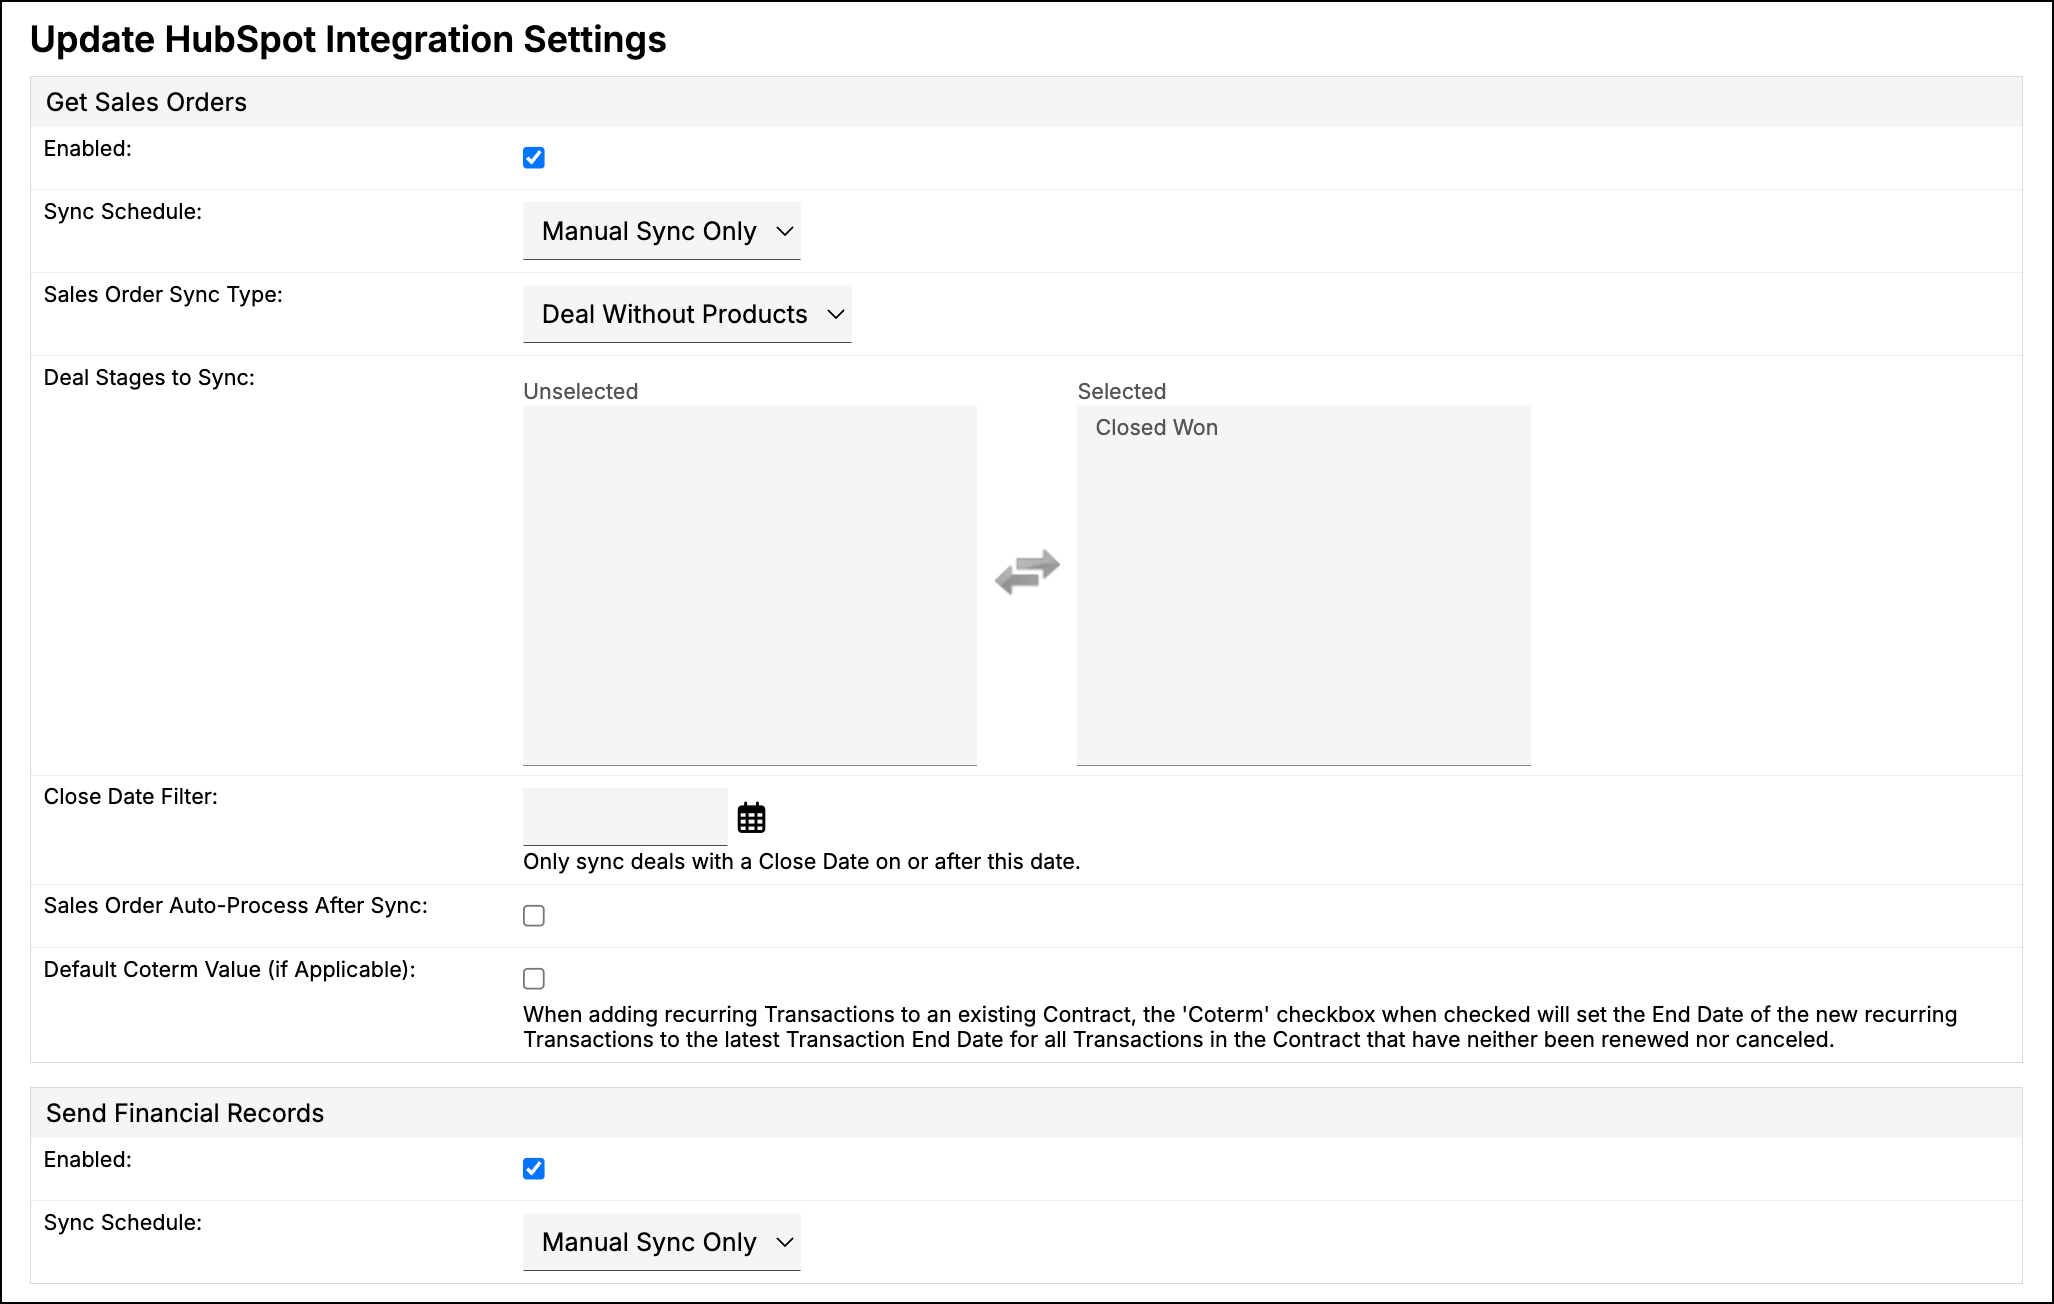Click the Update HubSpot Integration Settings title
The height and width of the screenshot is (1304, 2054).
click(x=348, y=39)
